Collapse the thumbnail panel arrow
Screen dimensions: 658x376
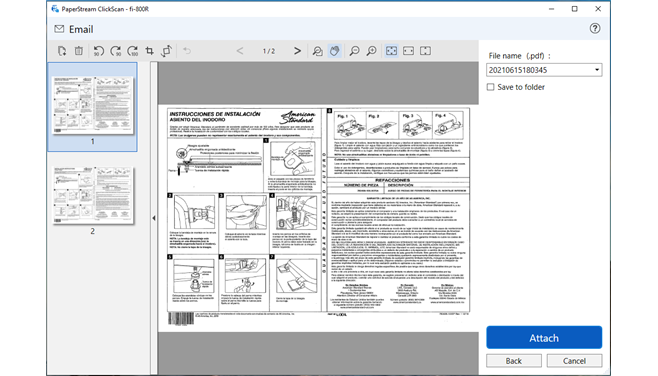coord(154,218)
